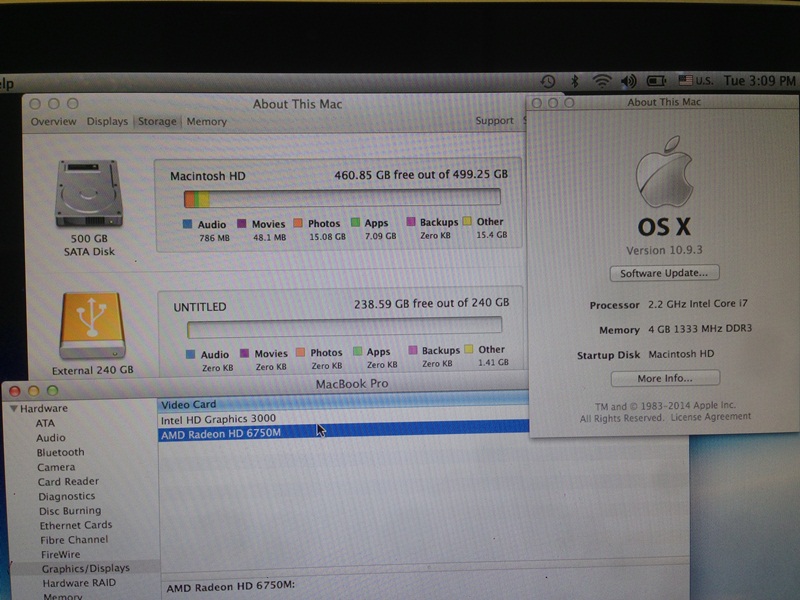Click the 15.08 GB Photos size value
The height and width of the screenshot is (600, 800).
tap(328, 237)
